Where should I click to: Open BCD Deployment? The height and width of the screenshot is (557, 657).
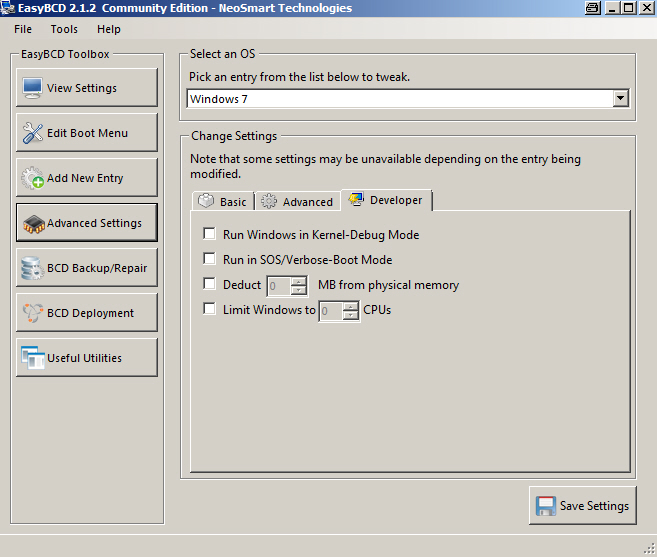(x=87, y=313)
